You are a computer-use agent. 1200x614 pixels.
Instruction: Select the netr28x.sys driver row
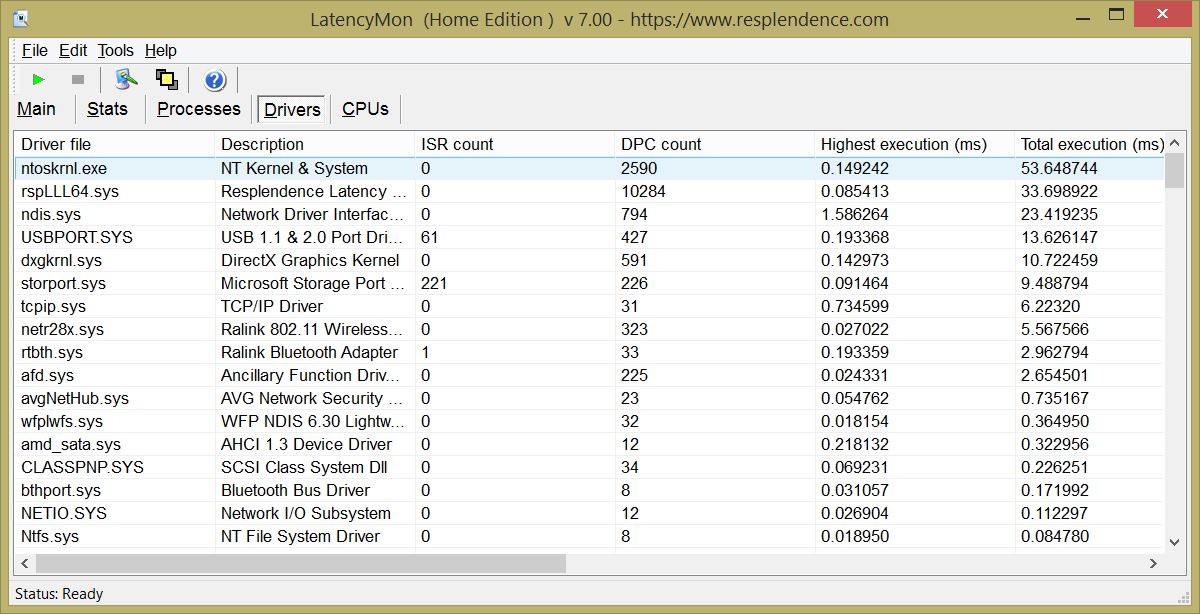590,329
